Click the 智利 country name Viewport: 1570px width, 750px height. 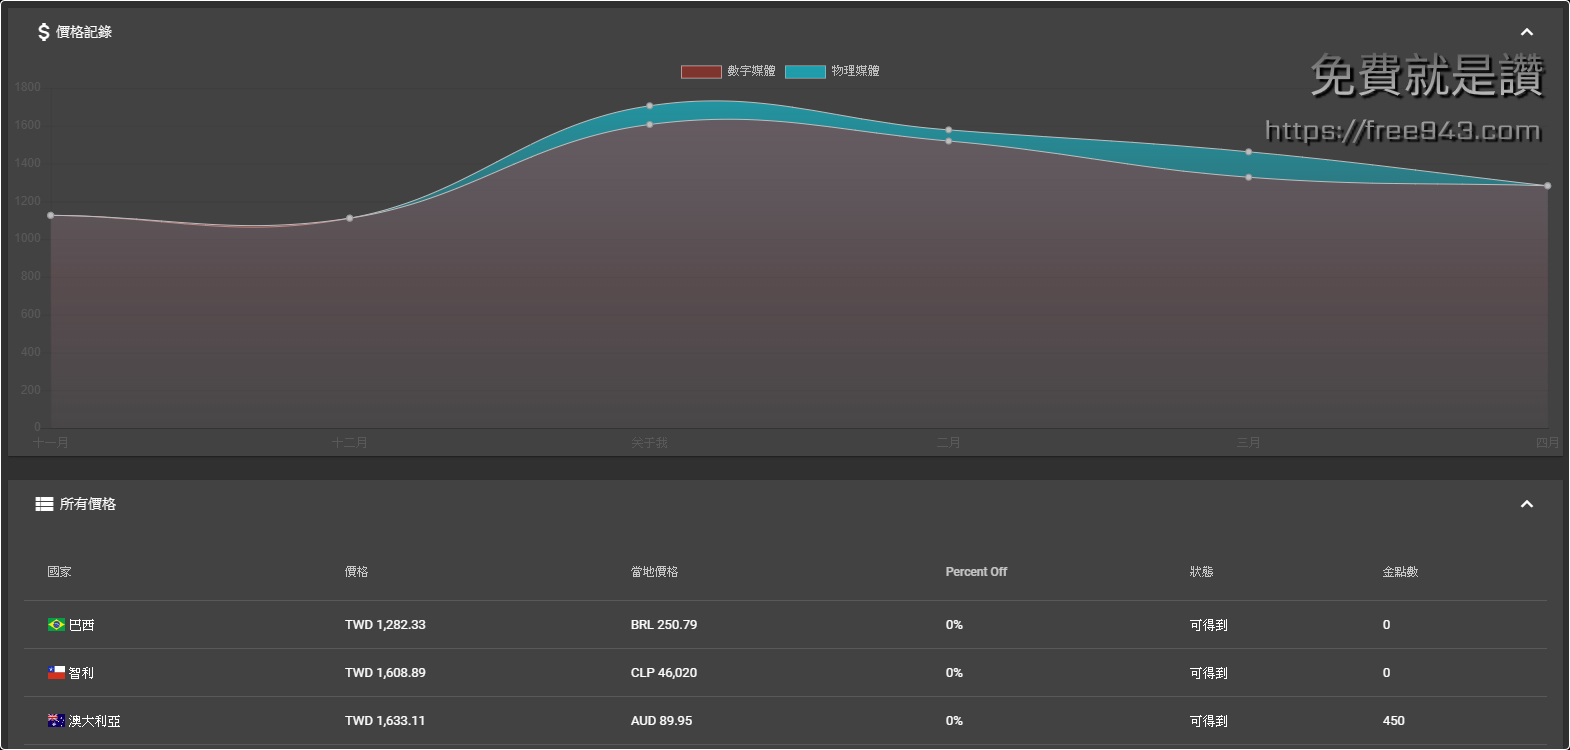pos(82,673)
